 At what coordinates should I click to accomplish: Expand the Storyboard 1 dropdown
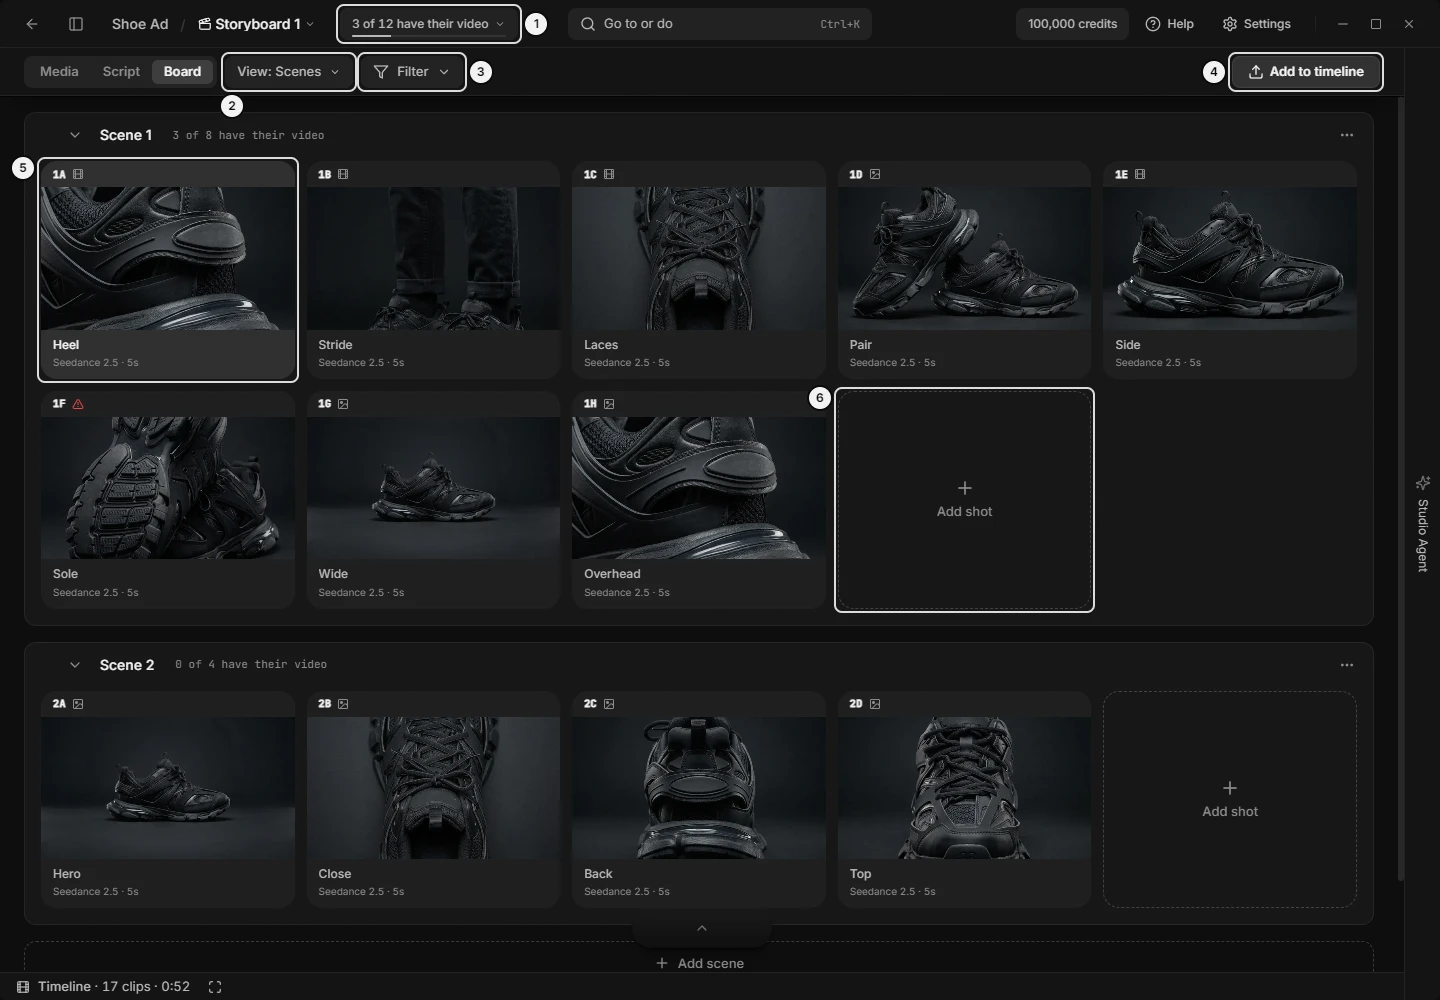point(256,24)
